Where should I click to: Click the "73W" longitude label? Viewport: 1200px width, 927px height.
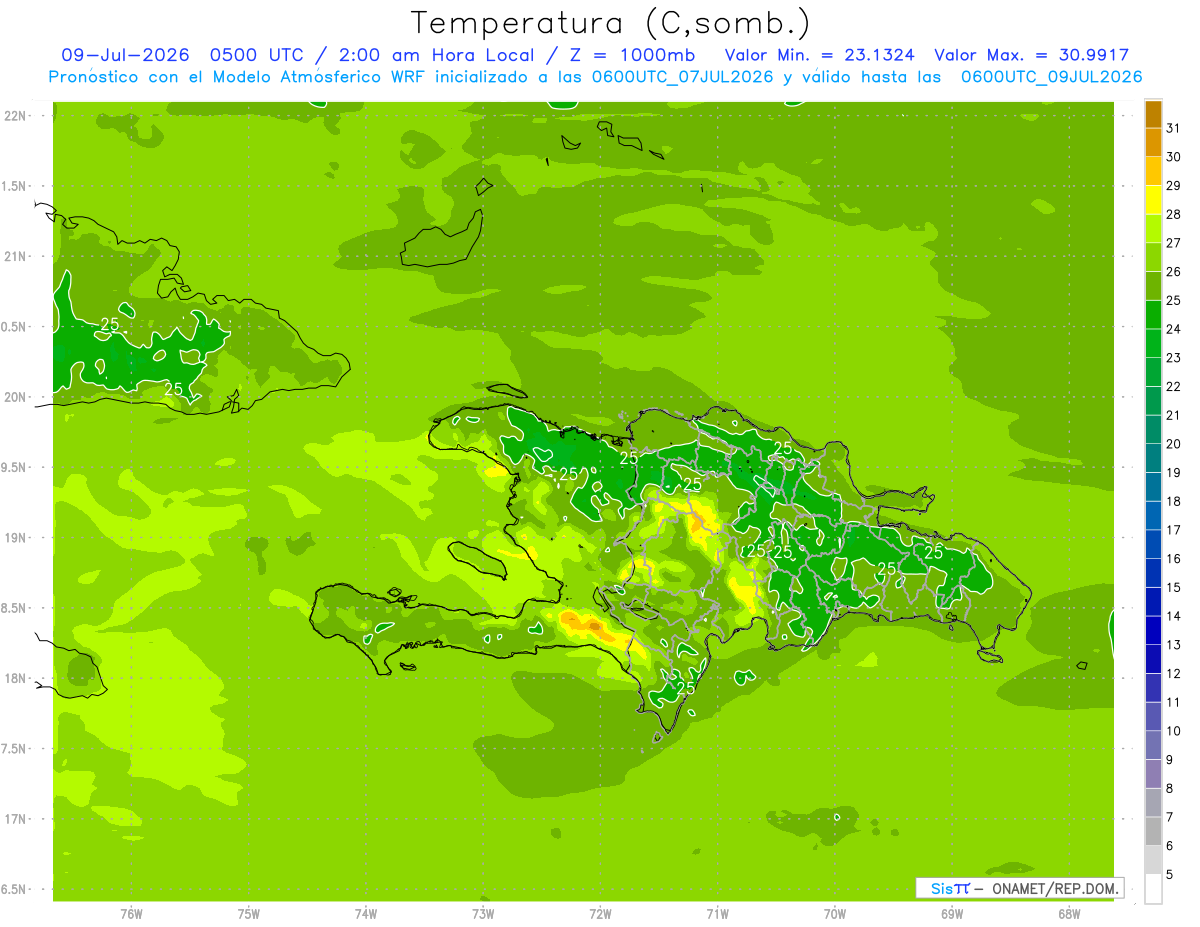[483, 913]
